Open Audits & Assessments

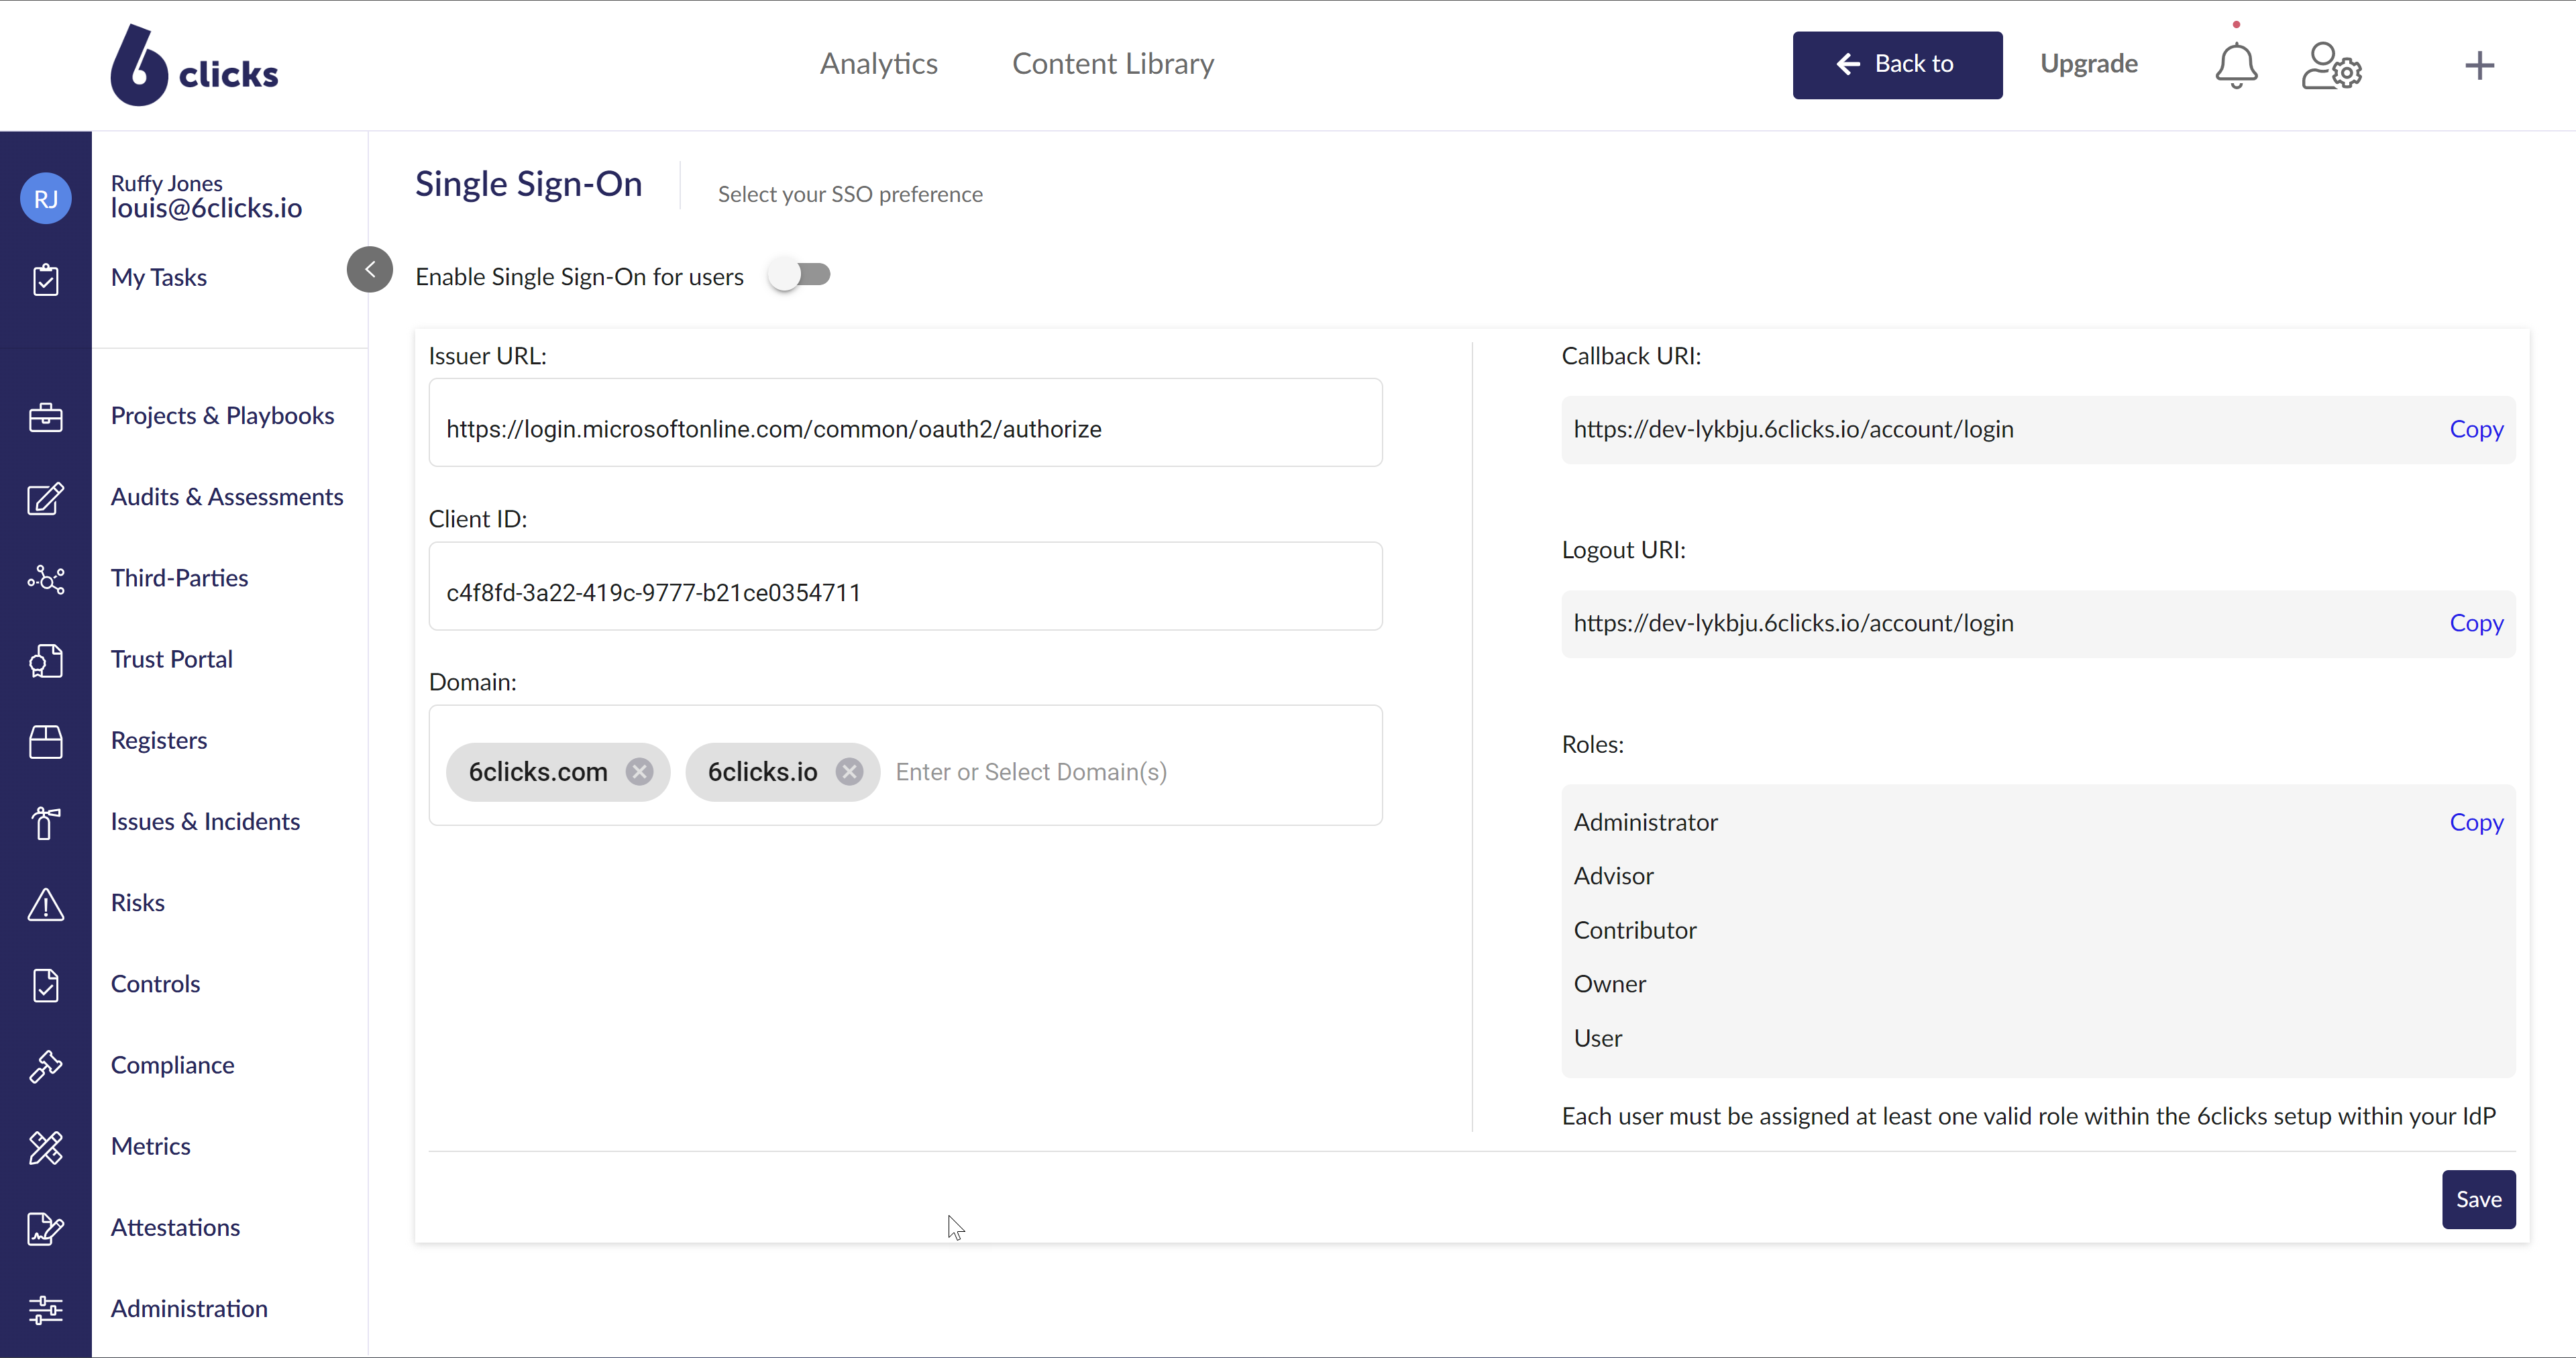pos(227,496)
